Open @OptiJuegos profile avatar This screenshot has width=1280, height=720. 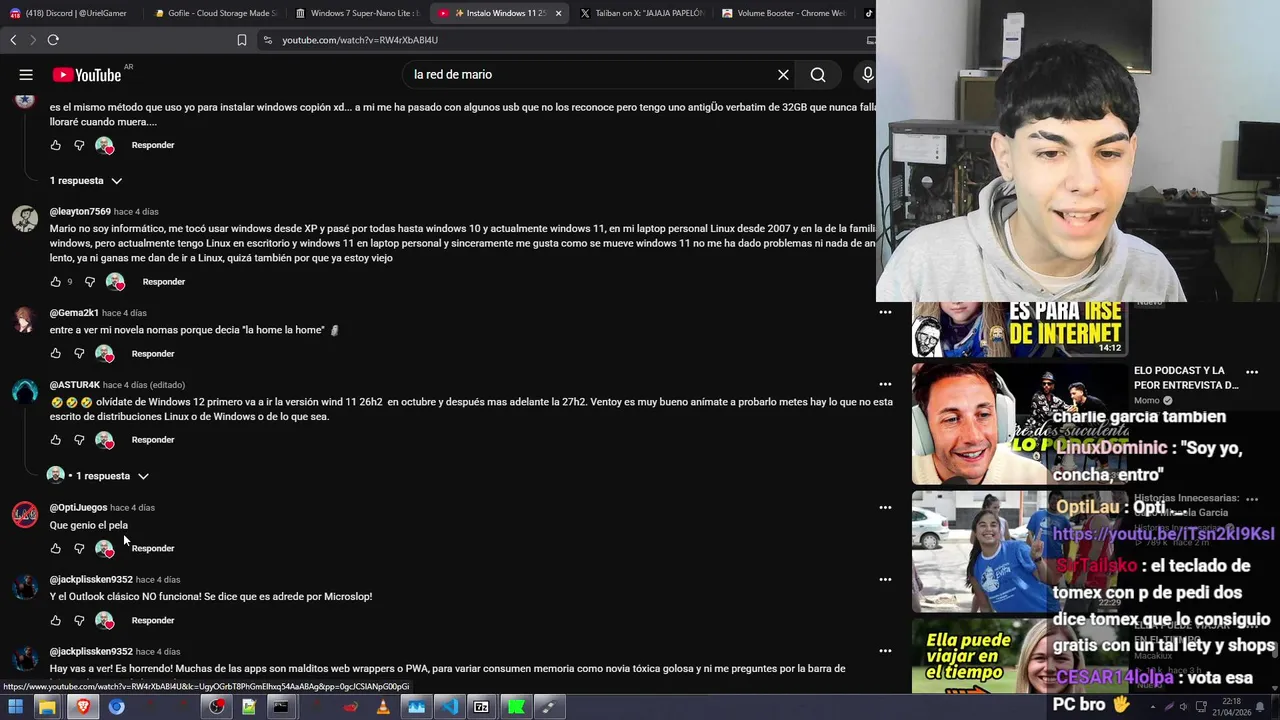25,515
